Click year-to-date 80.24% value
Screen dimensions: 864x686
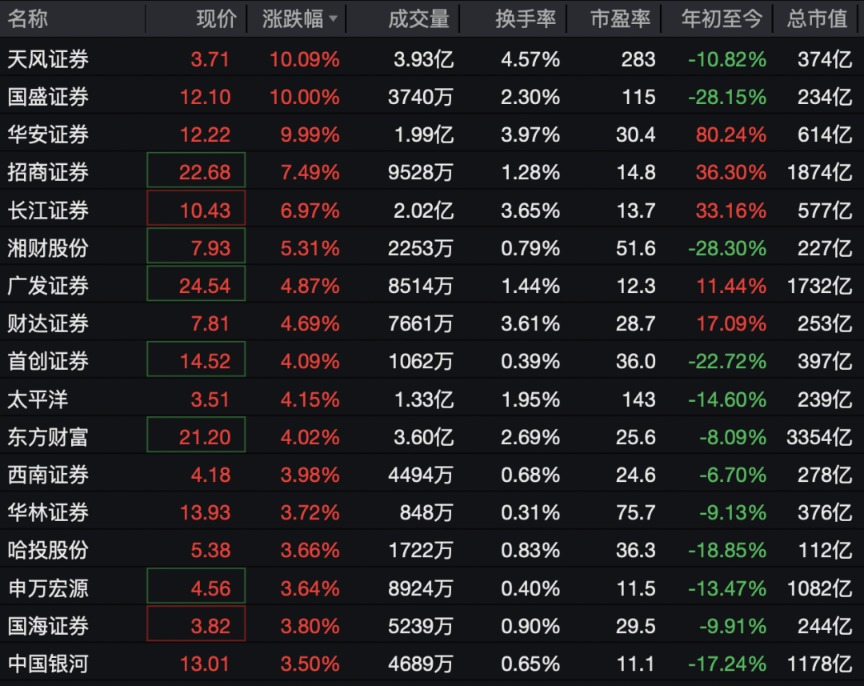[731, 135]
